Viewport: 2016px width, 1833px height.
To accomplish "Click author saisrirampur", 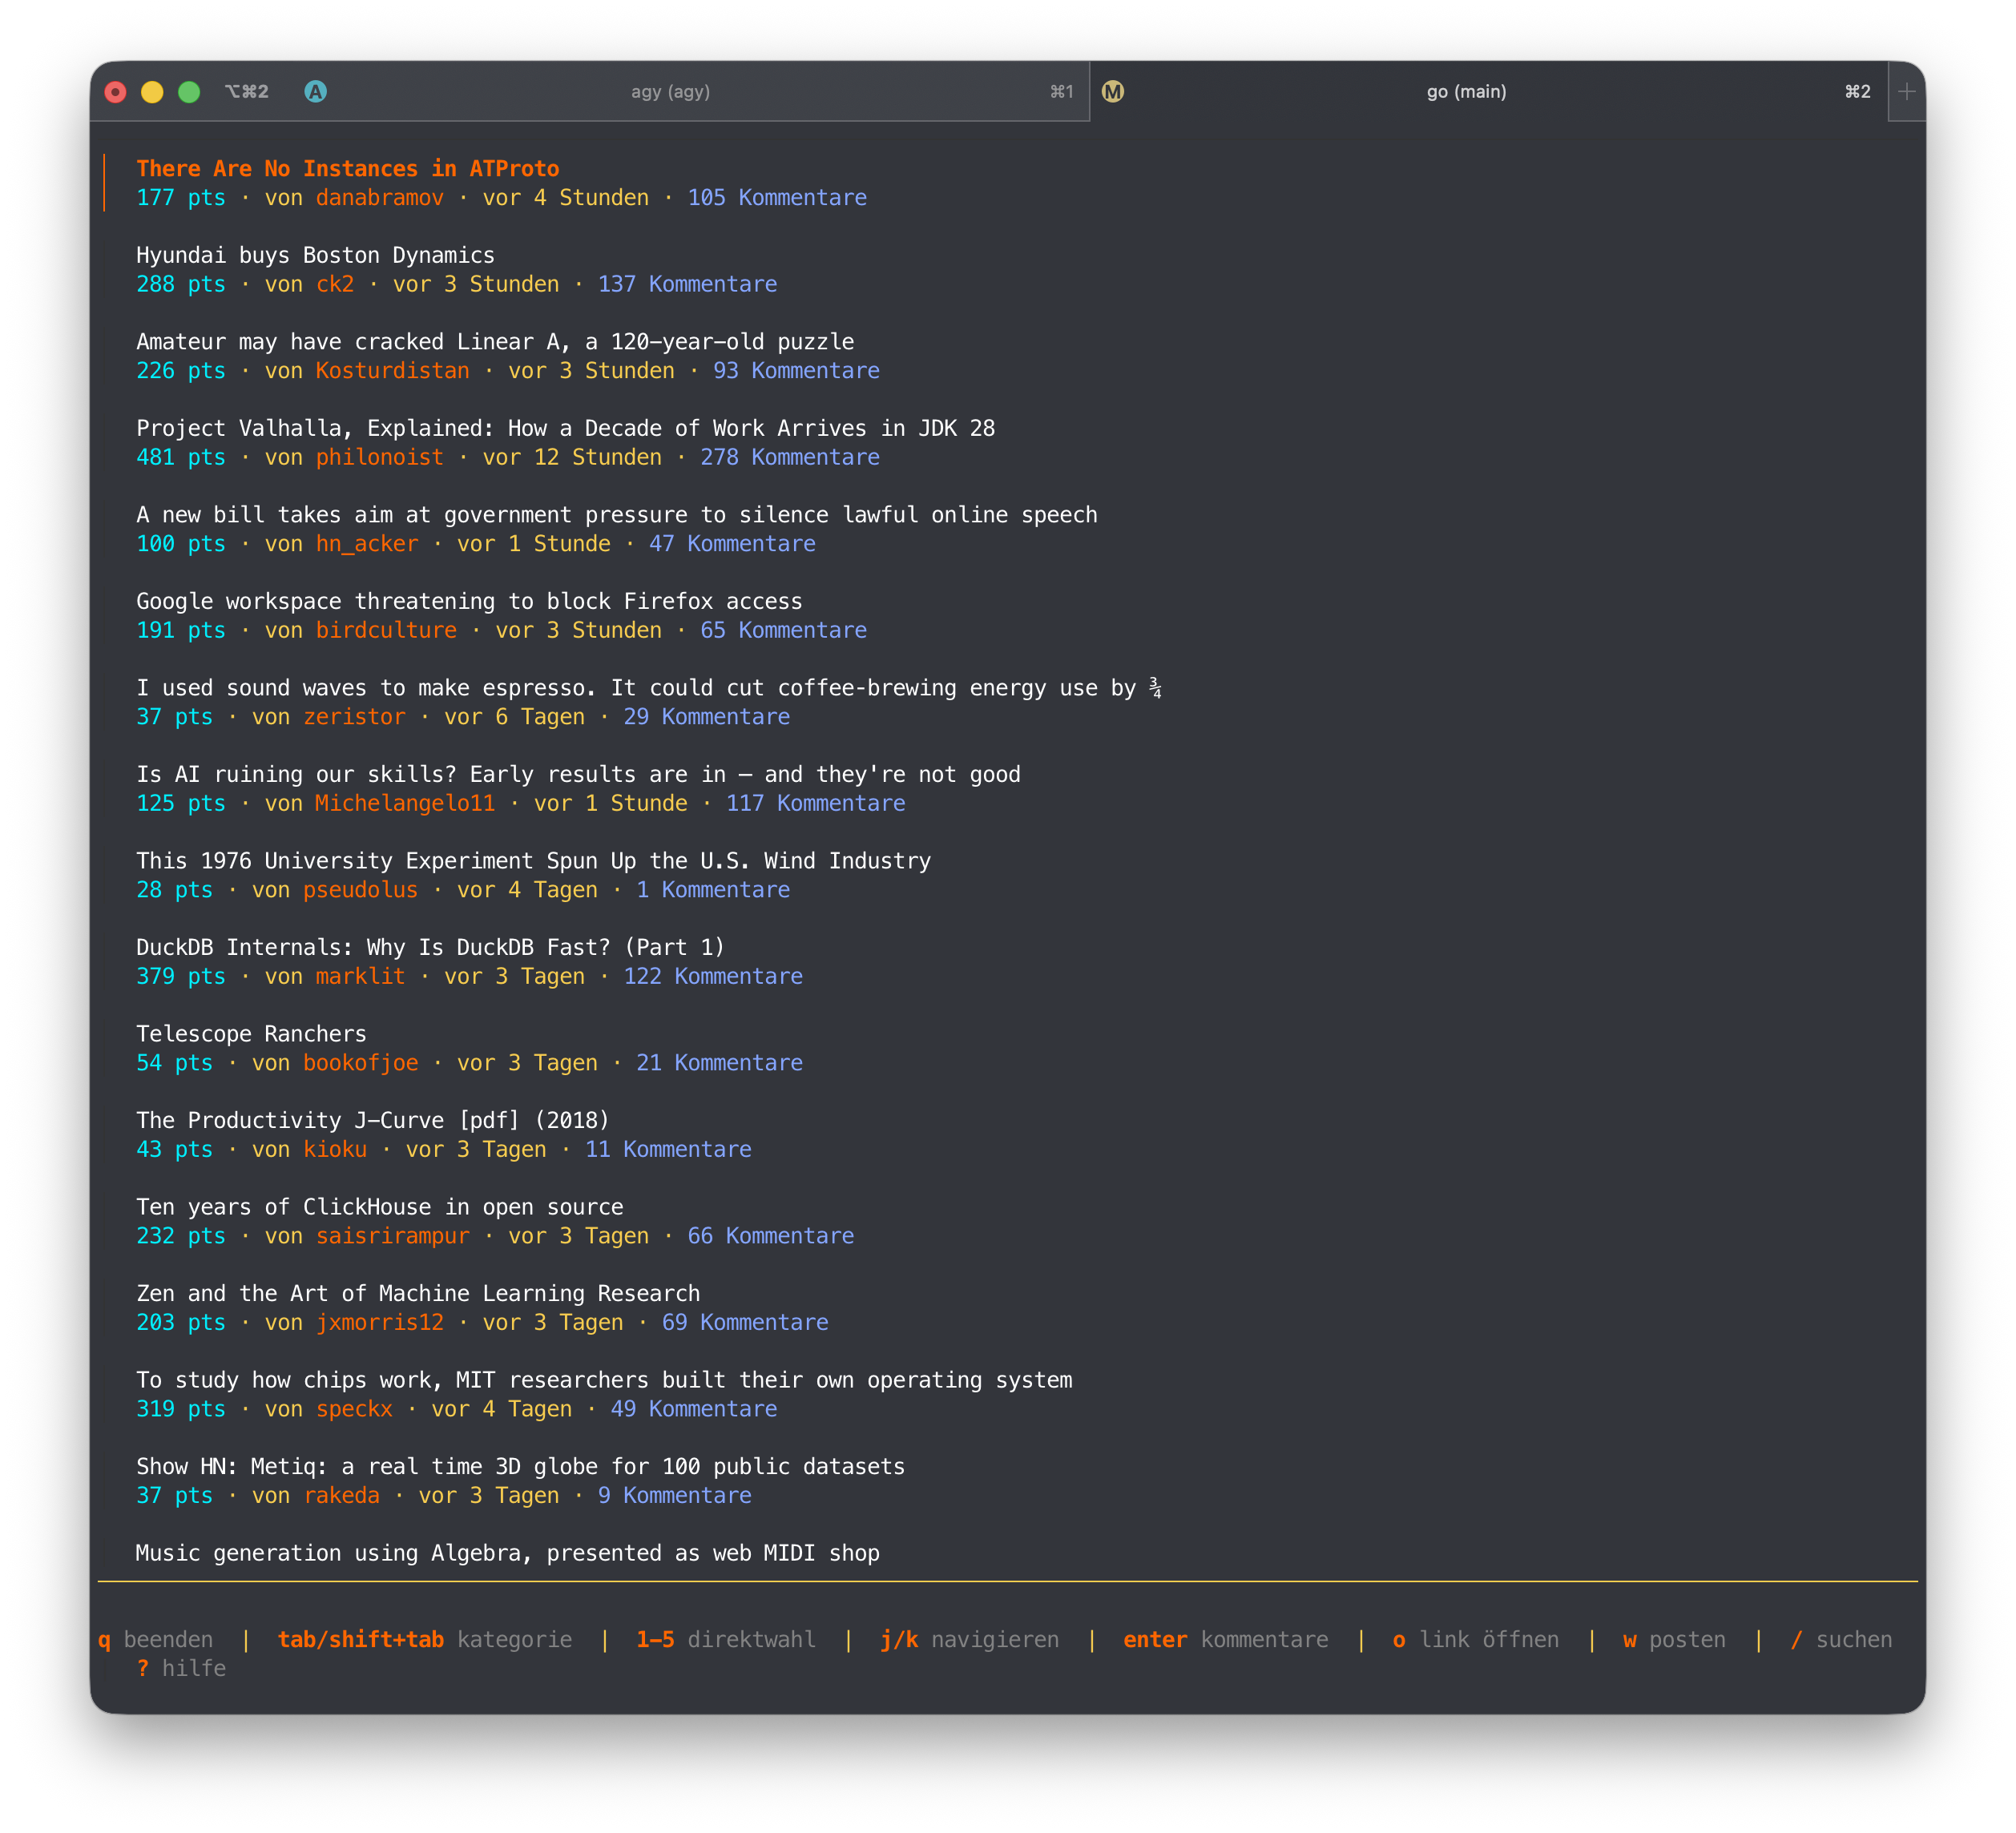I will click(x=392, y=1235).
